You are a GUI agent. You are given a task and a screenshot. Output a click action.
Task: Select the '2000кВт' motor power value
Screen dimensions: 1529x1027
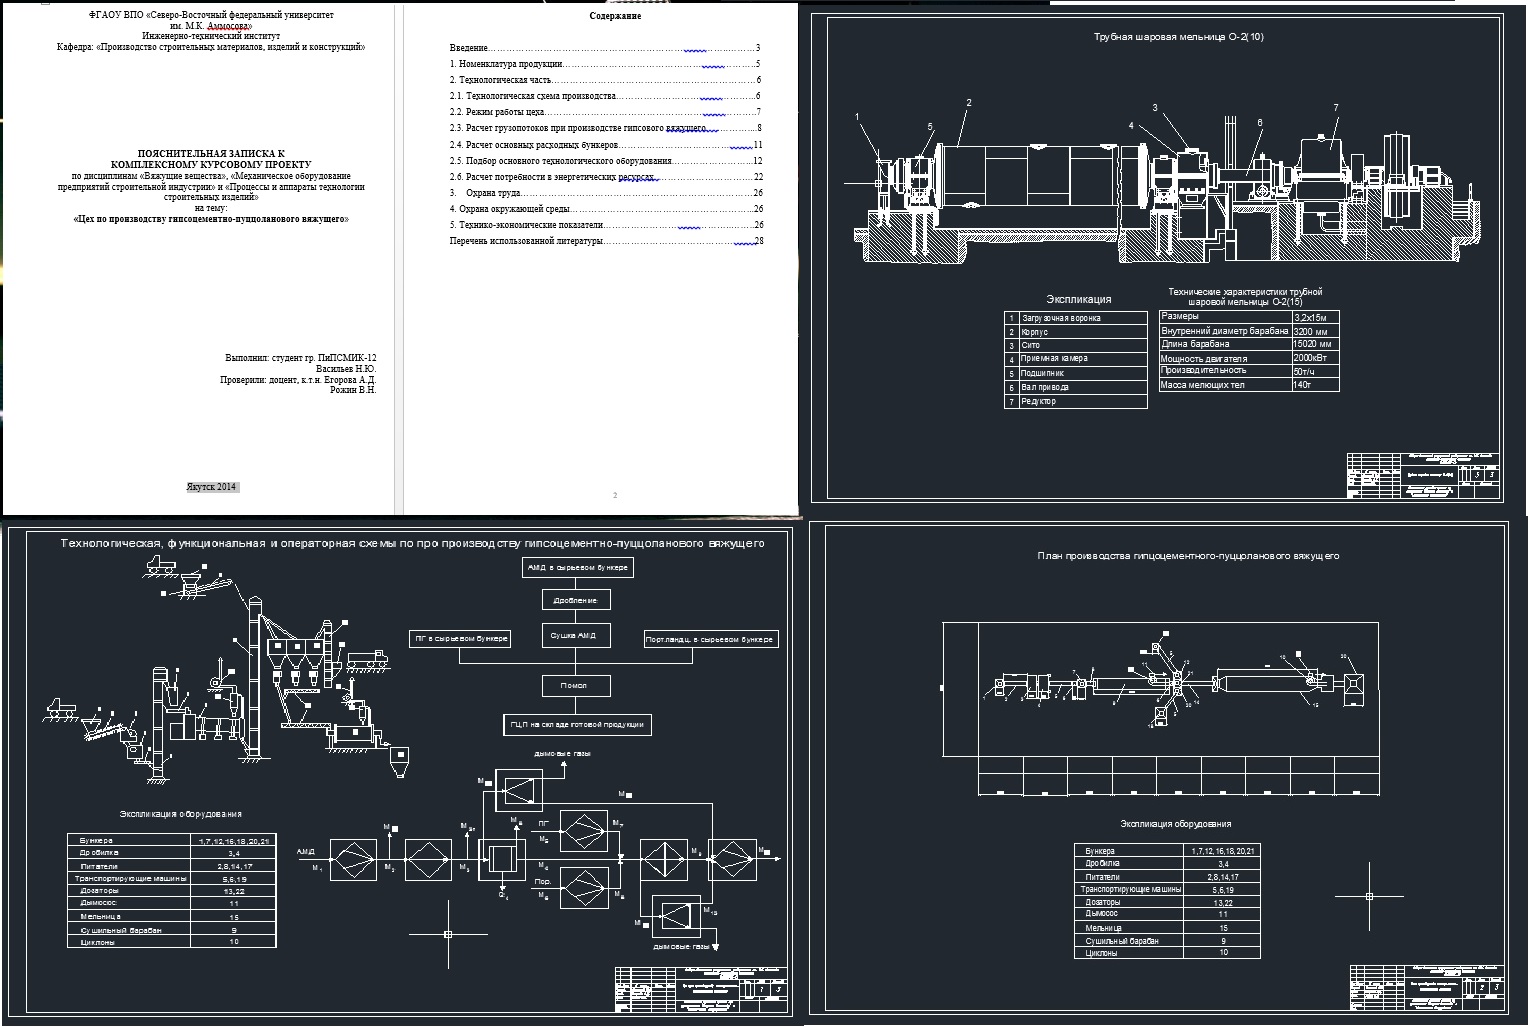pos(1315,357)
